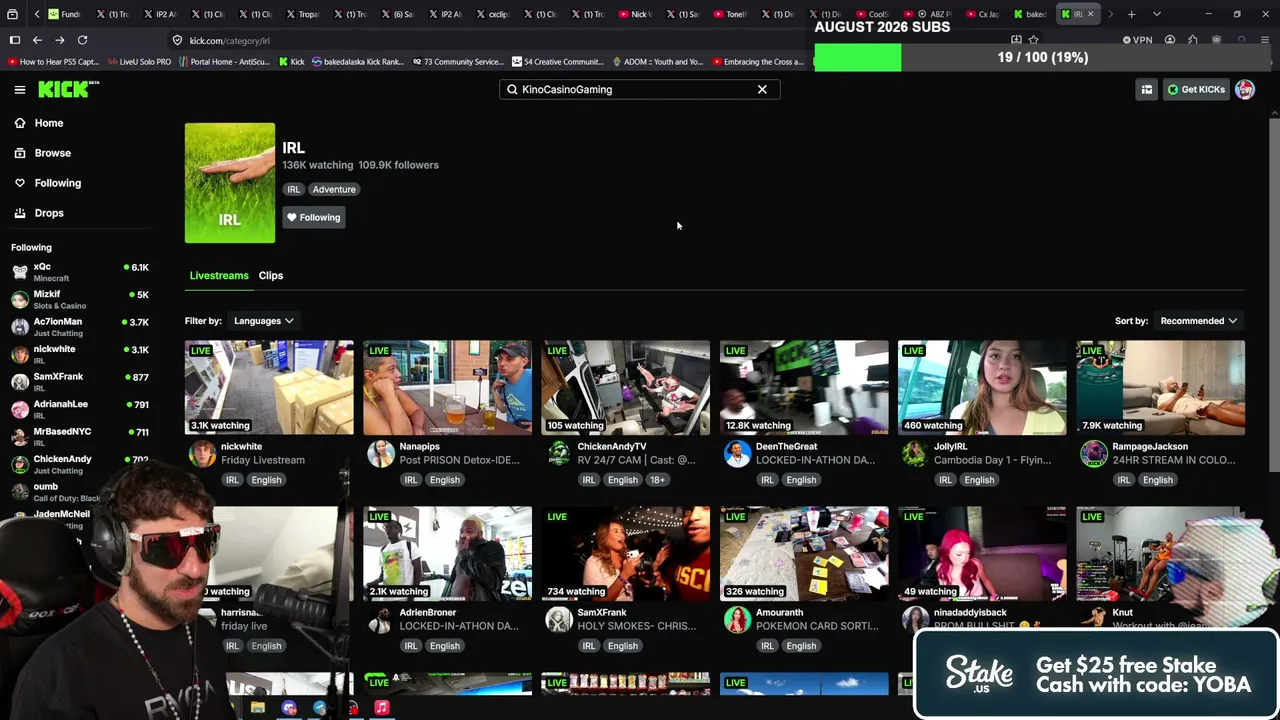Click the browser back arrow
The image size is (1280, 720).
click(x=37, y=40)
